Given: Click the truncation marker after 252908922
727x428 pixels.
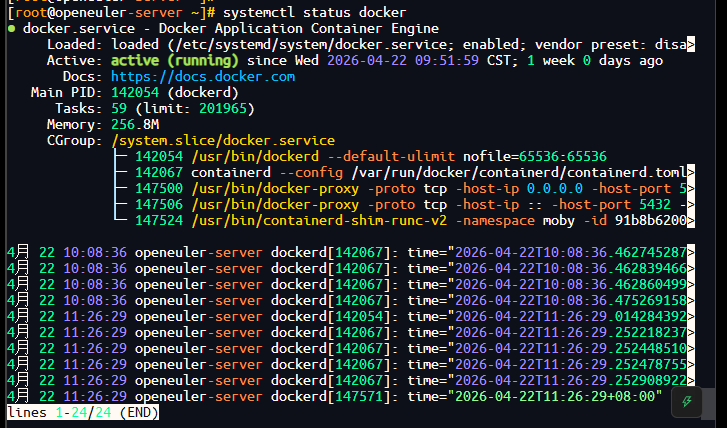Looking at the screenshot, I should click(690, 380).
